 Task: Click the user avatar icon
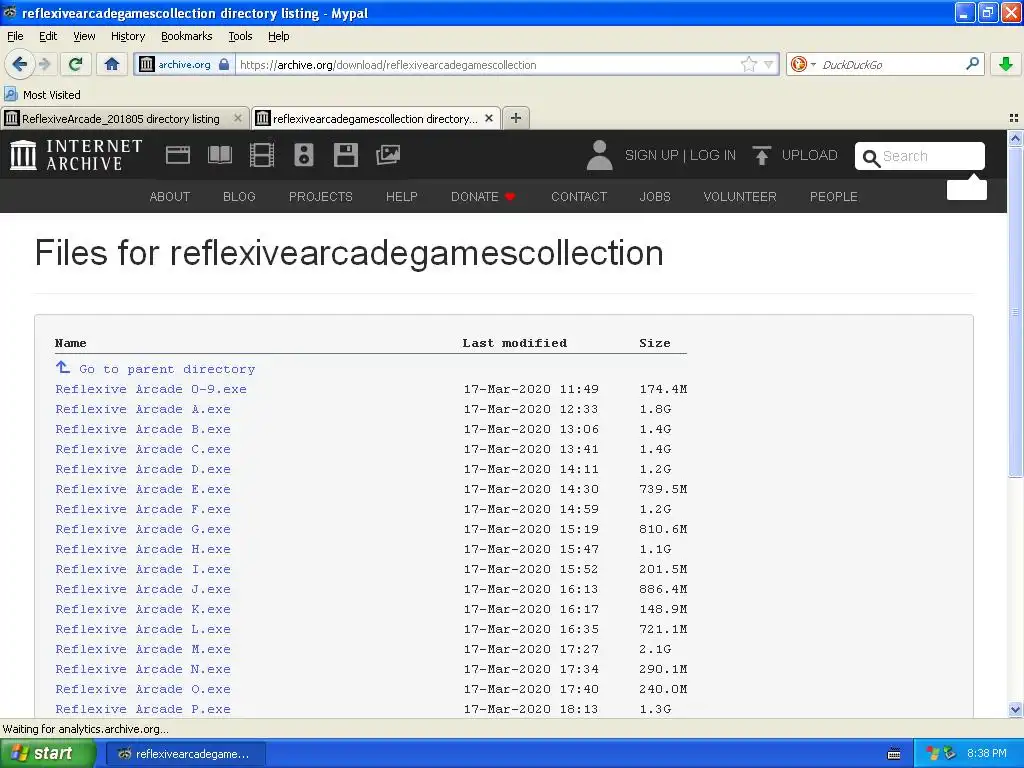(x=600, y=155)
